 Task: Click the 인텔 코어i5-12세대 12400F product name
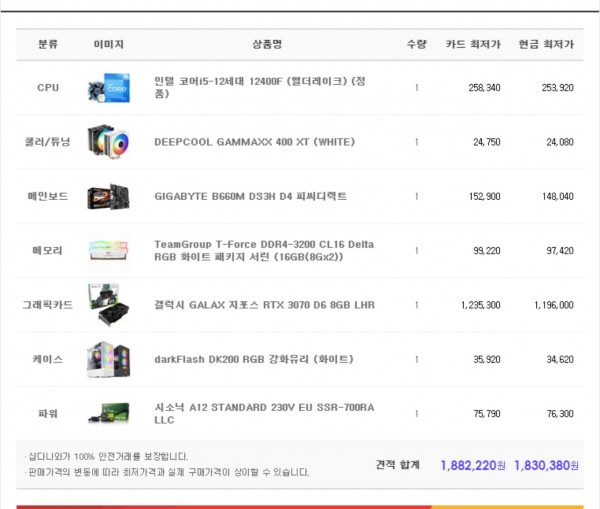[260, 87]
